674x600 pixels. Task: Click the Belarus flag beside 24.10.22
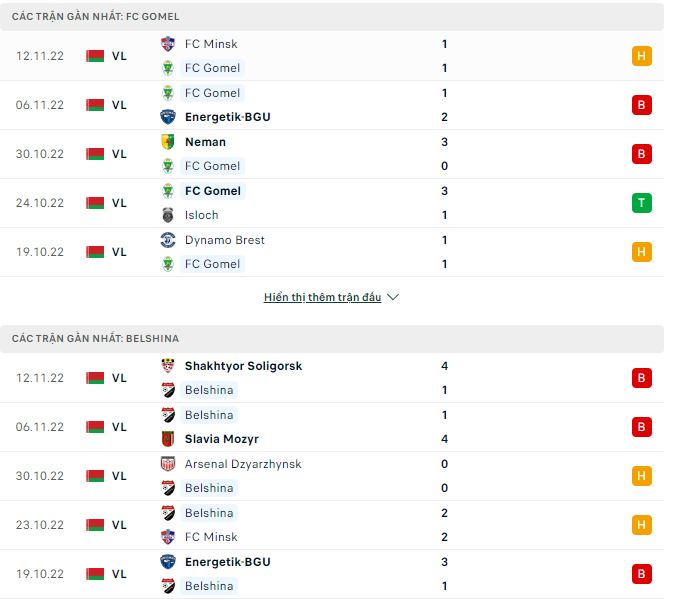click(x=95, y=203)
